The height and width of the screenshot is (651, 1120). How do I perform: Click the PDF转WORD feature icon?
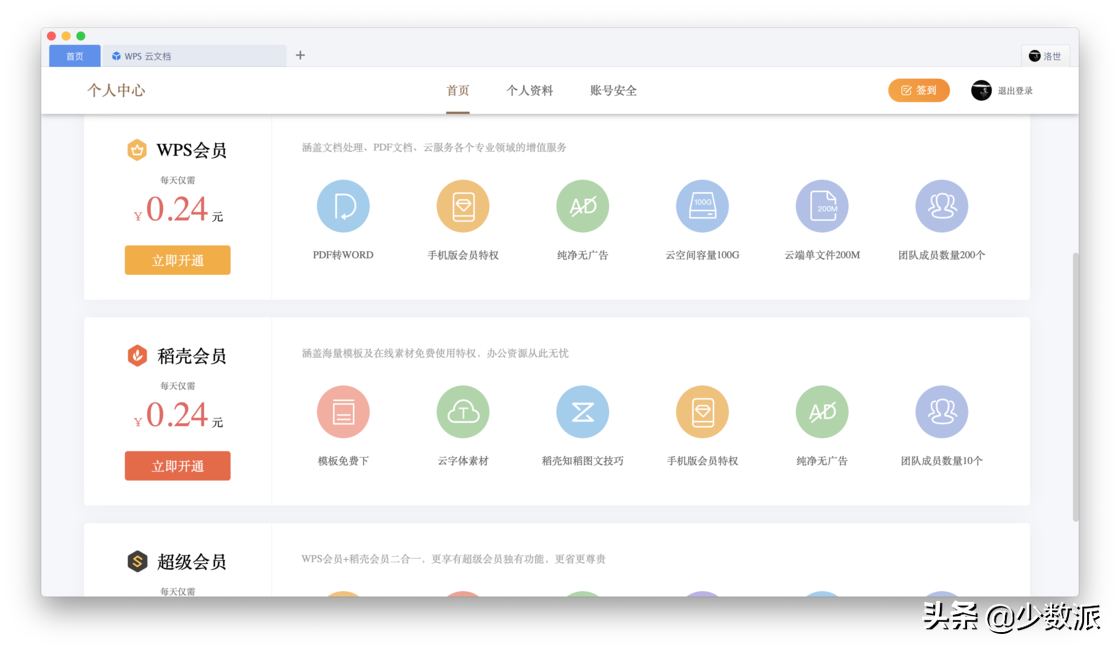343,207
